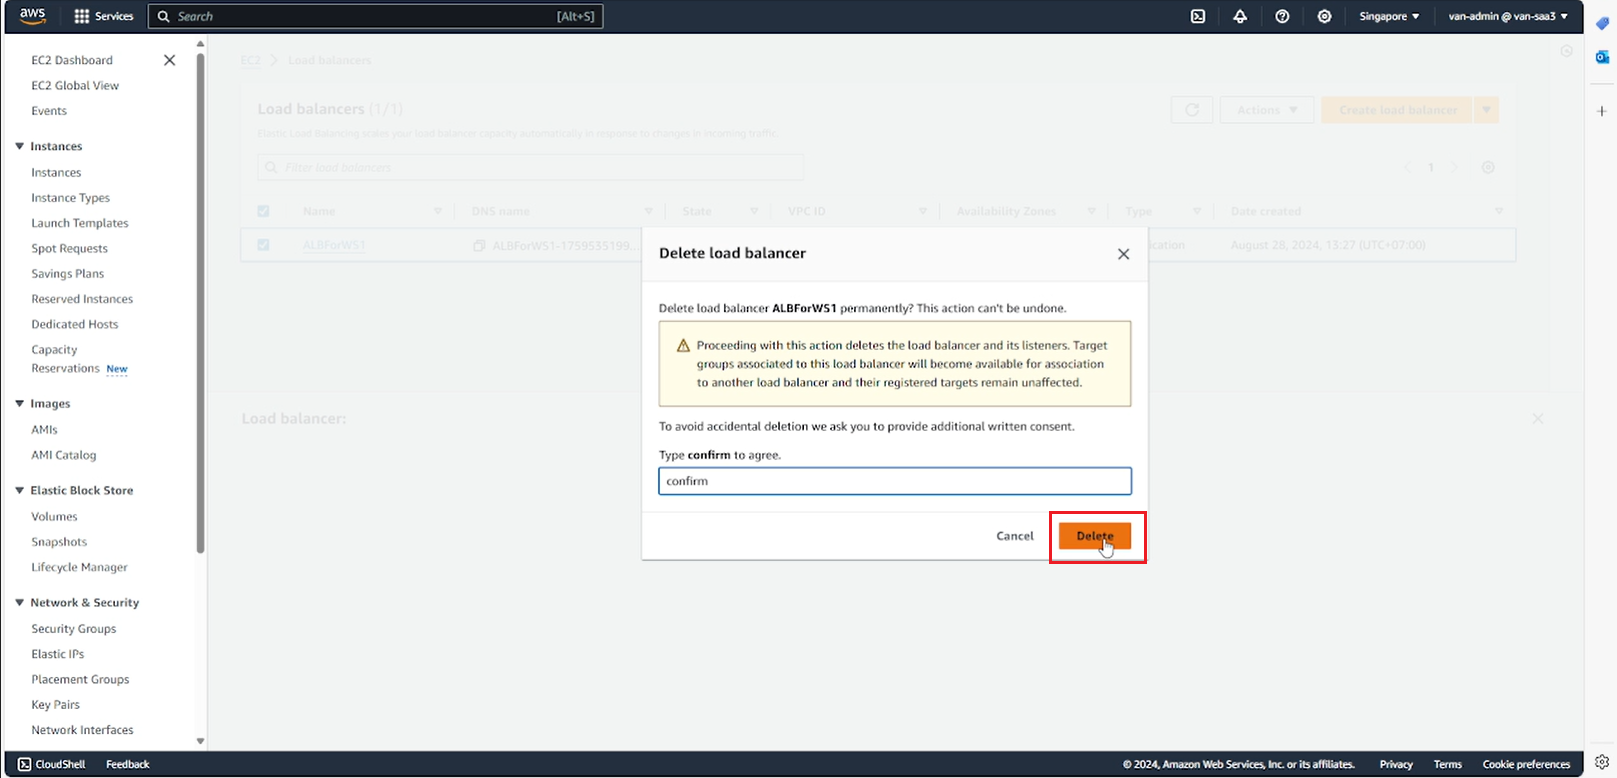Image resolution: width=1617 pixels, height=778 pixels.
Task: Open Savings Plans
Action: [x=68, y=273]
